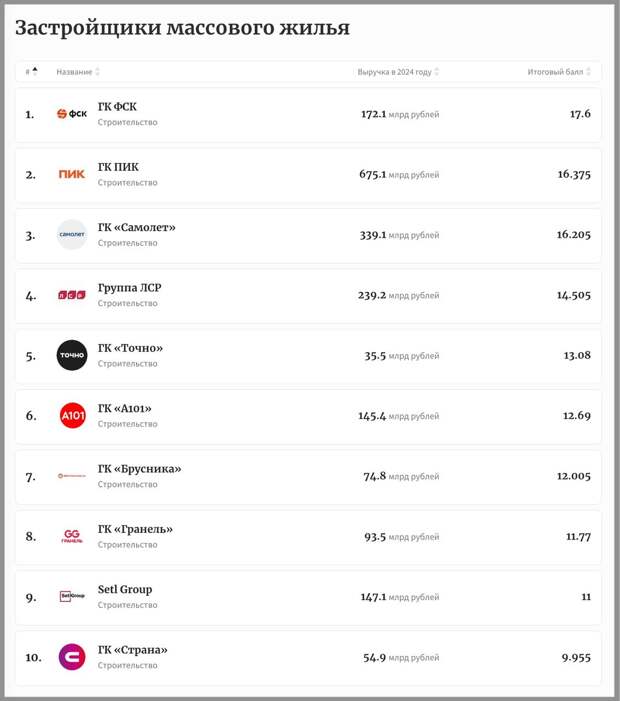Sort by Название column header
Image resolution: width=620 pixels, height=701 pixels.
(78, 72)
